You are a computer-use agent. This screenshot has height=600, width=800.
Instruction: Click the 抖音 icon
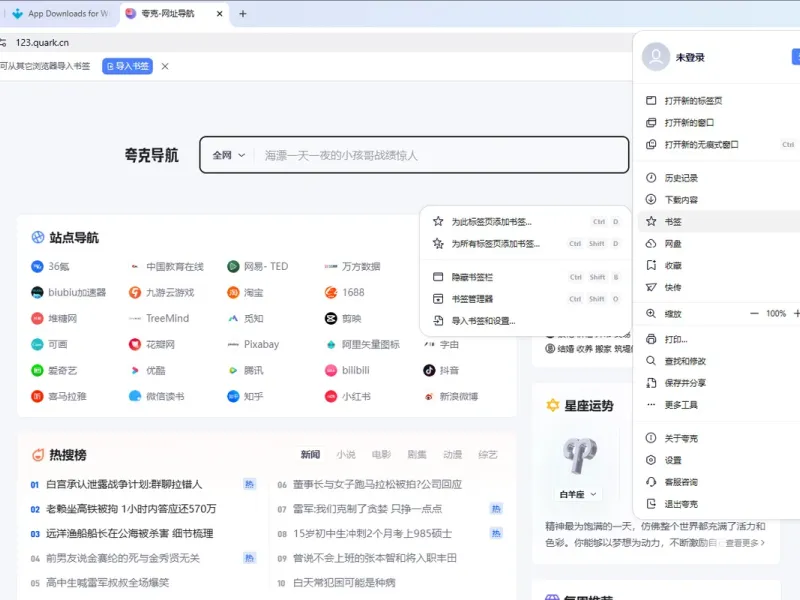pos(429,370)
